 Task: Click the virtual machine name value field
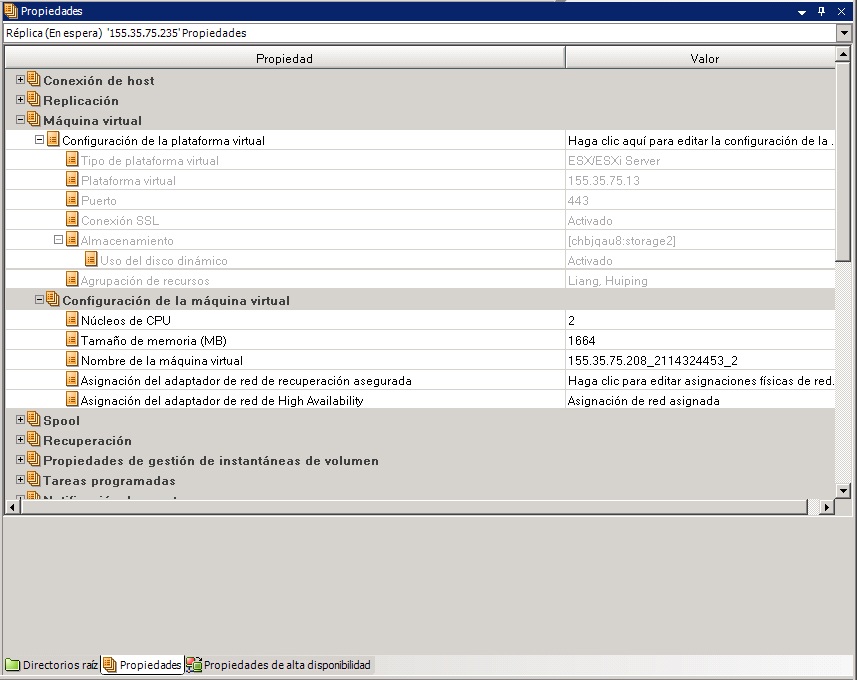click(x=700, y=361)
